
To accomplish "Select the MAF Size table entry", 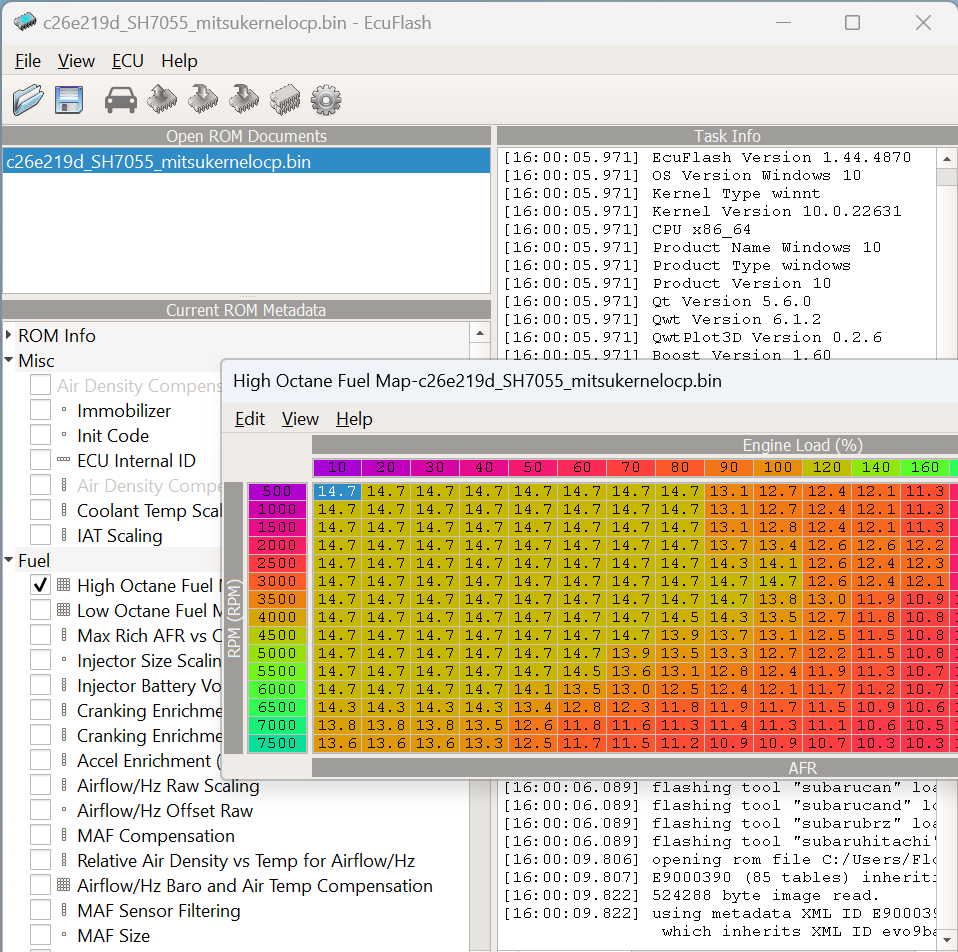I will tap(113, 936).
